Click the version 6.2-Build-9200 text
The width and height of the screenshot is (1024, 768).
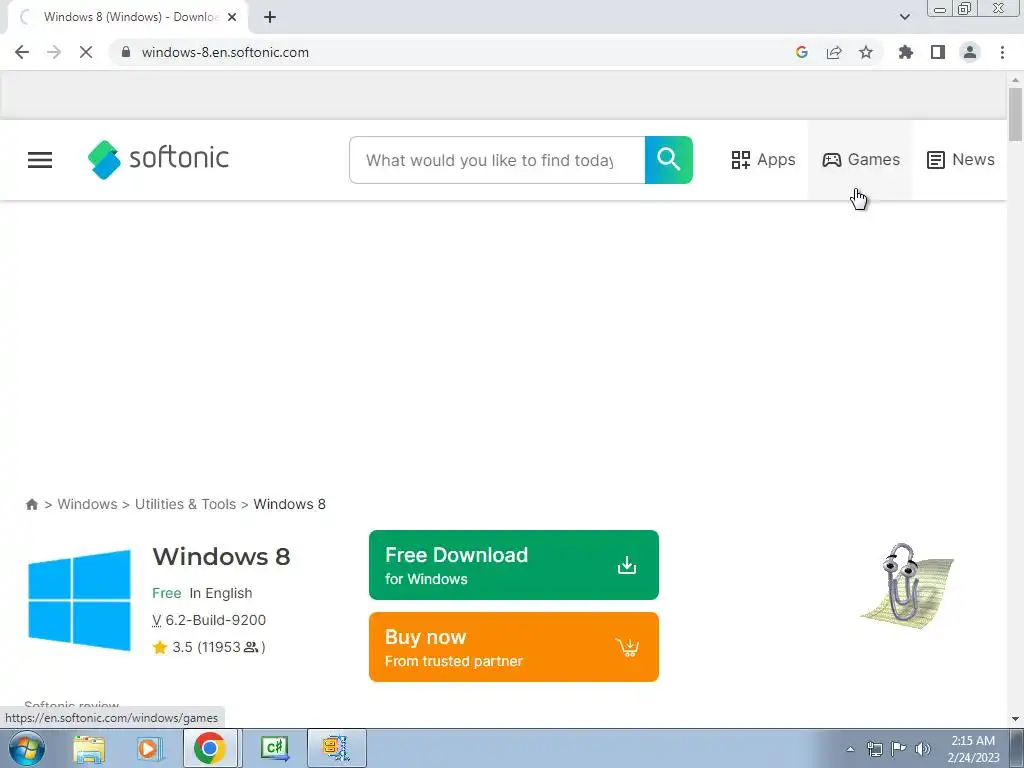209,620
